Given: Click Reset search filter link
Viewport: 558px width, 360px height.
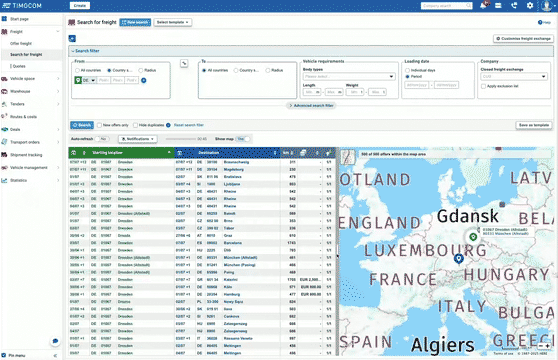Looking at the screenshot, I should [189, 125].
